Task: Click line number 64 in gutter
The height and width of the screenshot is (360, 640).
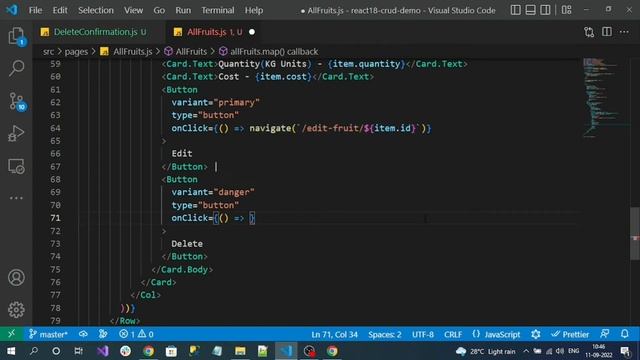Action: coord(56,128)
